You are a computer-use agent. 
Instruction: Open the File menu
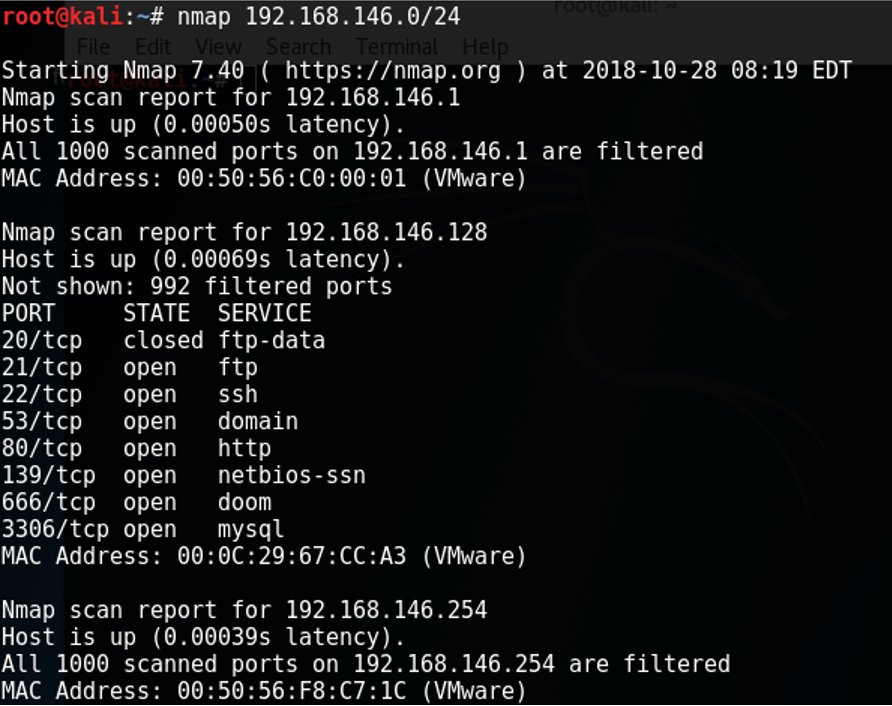tap(94, 47)
